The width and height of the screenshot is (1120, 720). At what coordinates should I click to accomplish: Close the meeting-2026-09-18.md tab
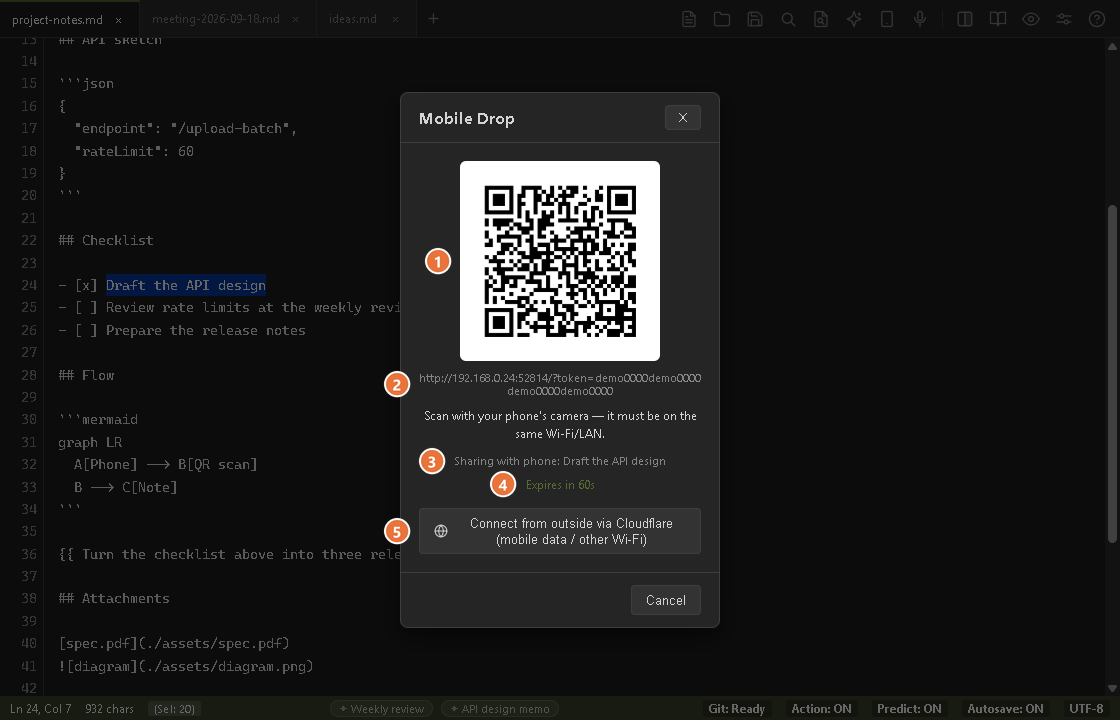coord(296,19)
